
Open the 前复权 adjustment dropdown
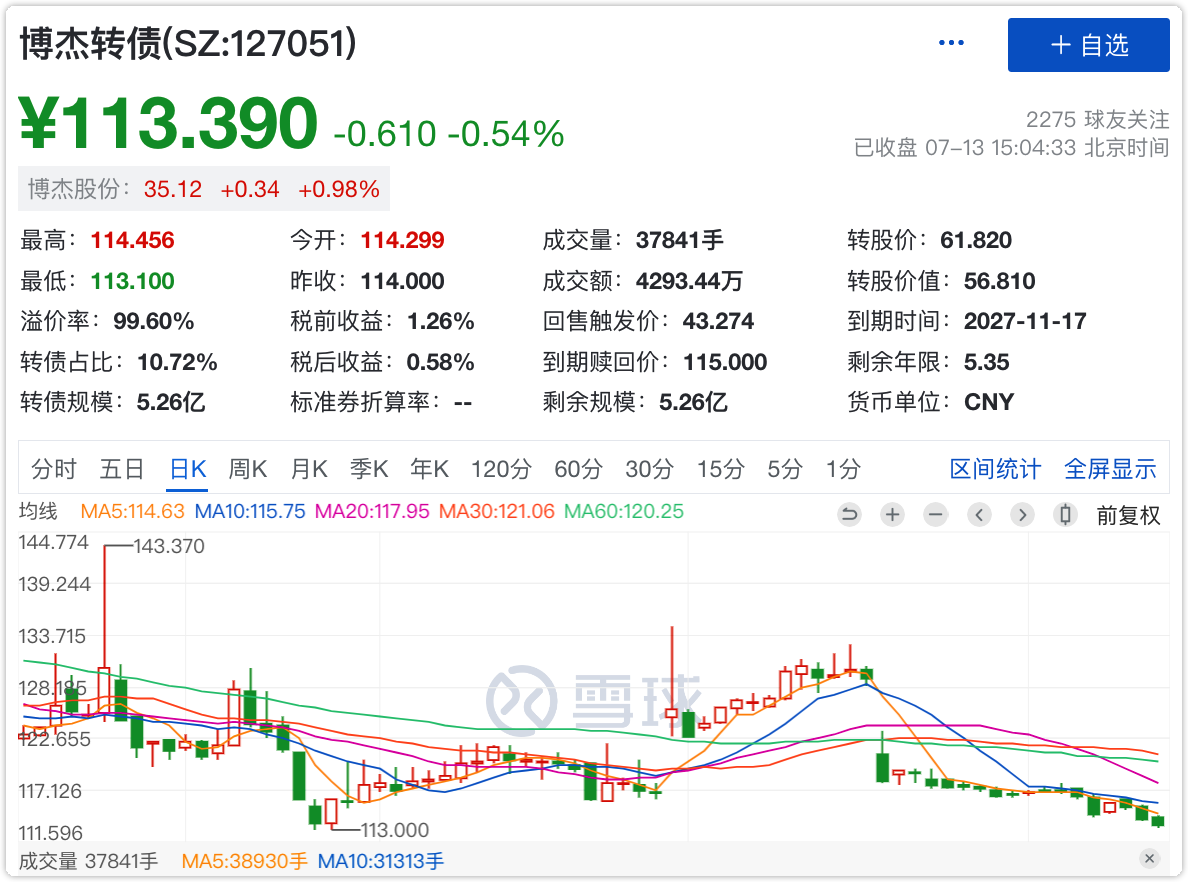pos(1128,515)
